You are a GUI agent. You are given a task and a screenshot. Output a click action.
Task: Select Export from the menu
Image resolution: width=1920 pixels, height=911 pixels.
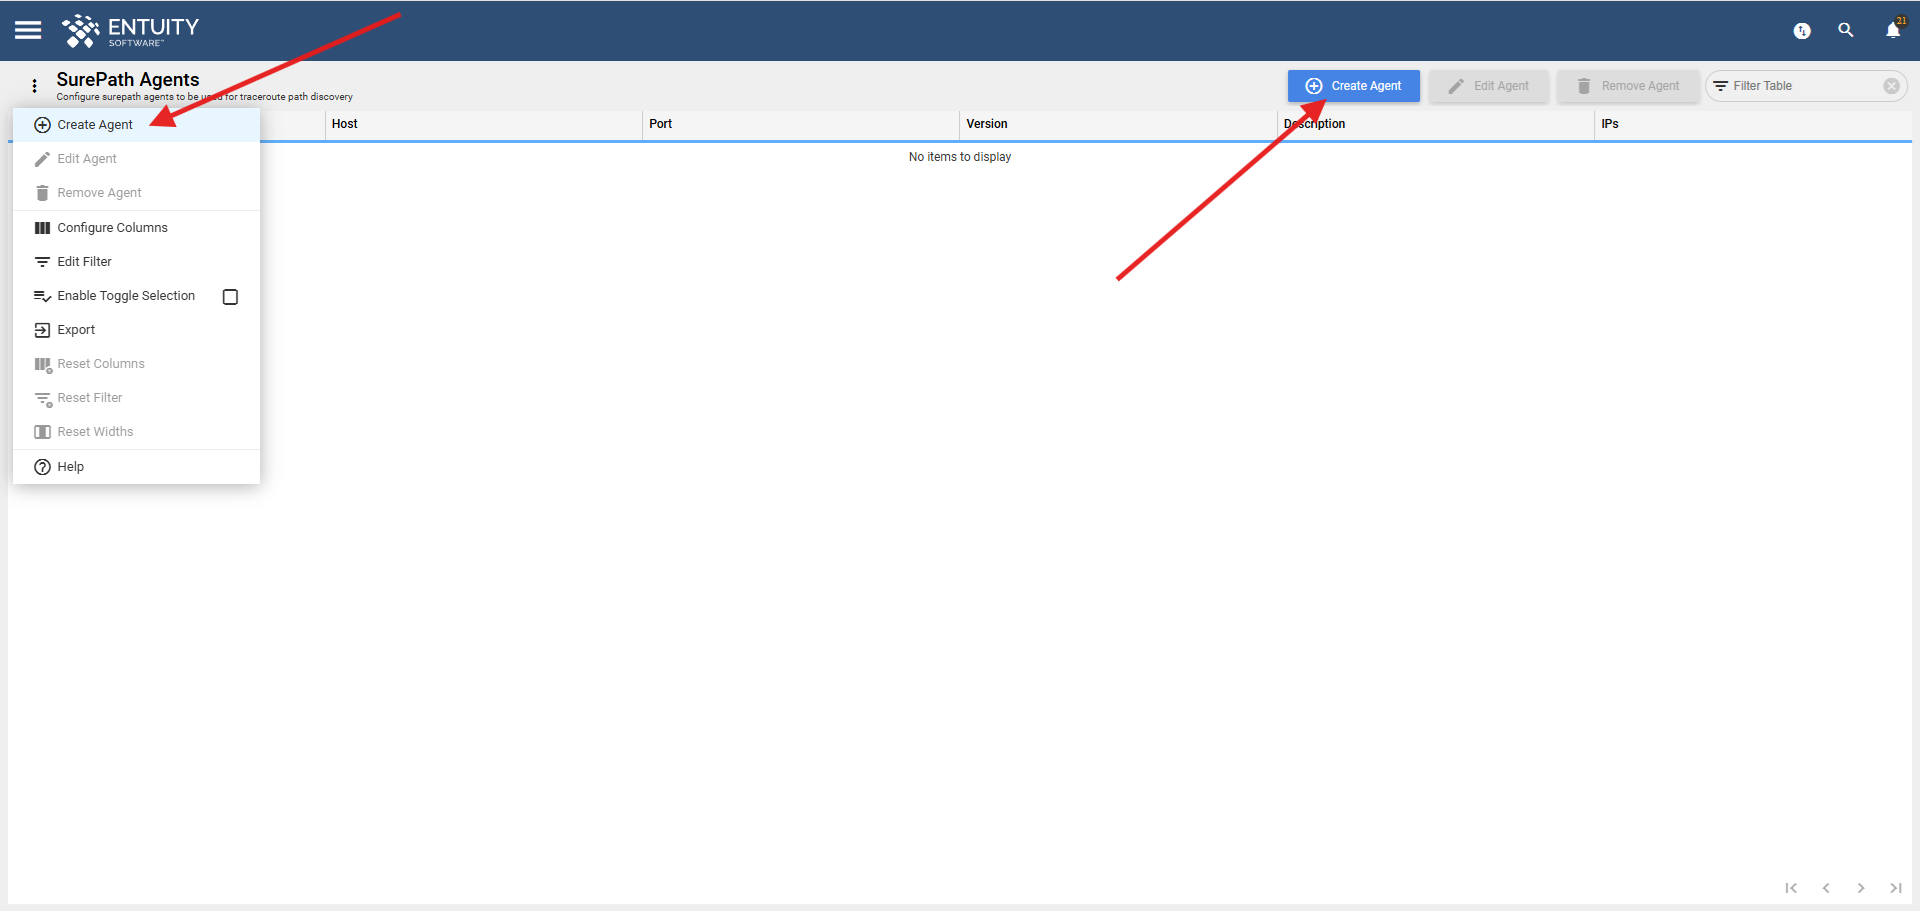[x=136, y=330]
